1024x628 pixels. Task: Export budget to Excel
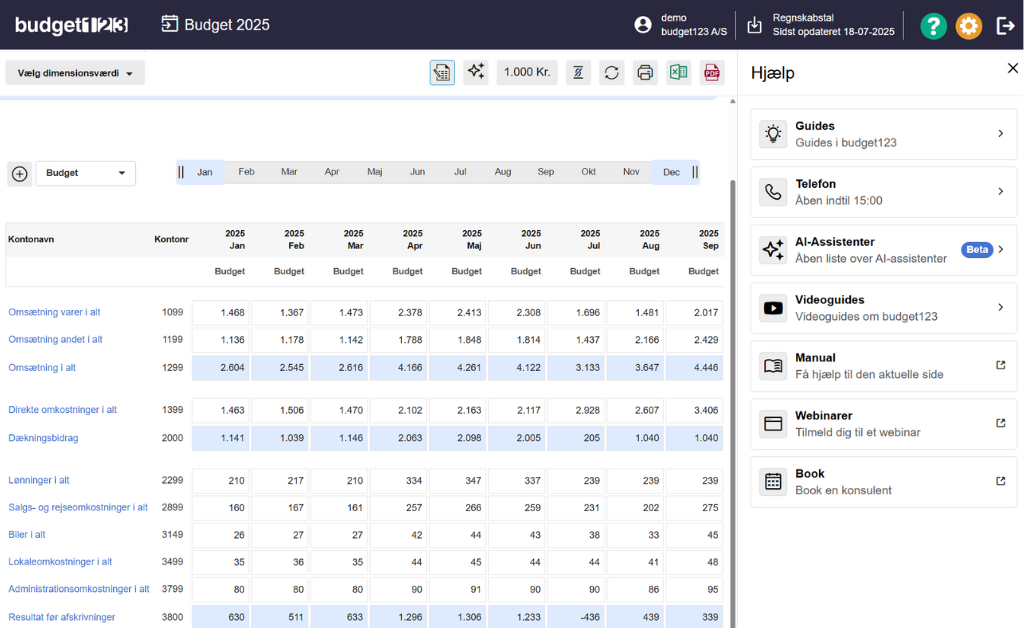coord(679,72)
